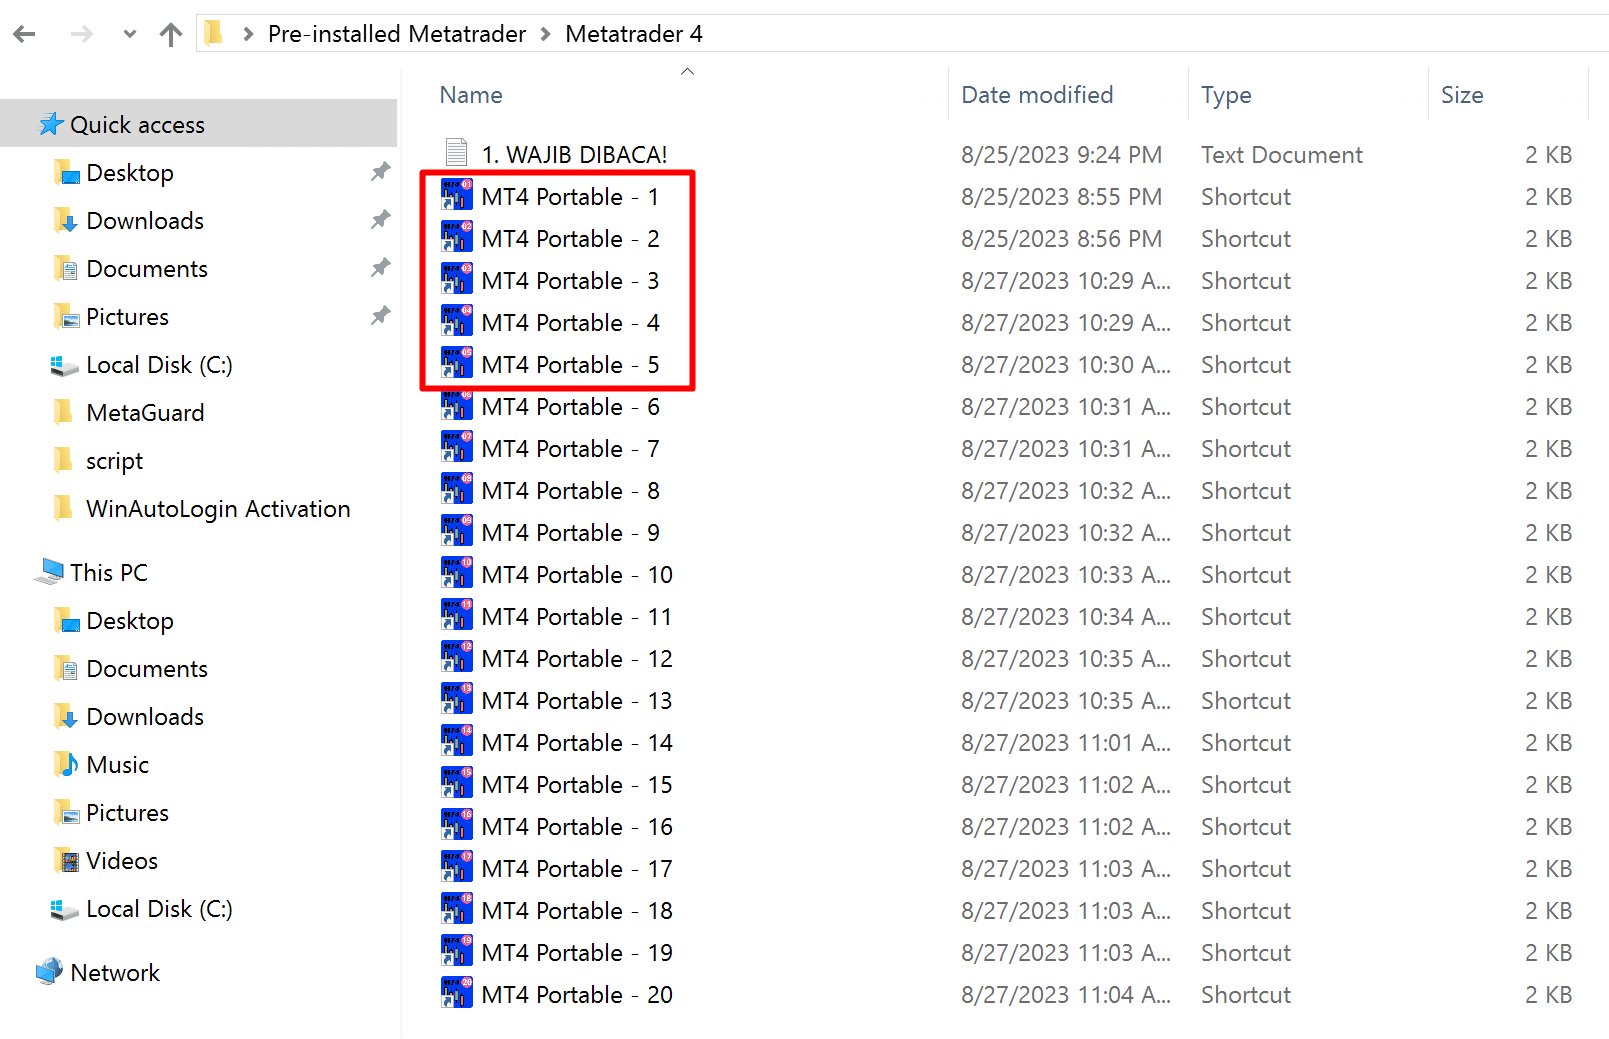Click the MT4 Portable - 14 icon
Image resolution: width=1609 pixels, height=1039 pixels.
pyautogui.click(x=457, y=741)
